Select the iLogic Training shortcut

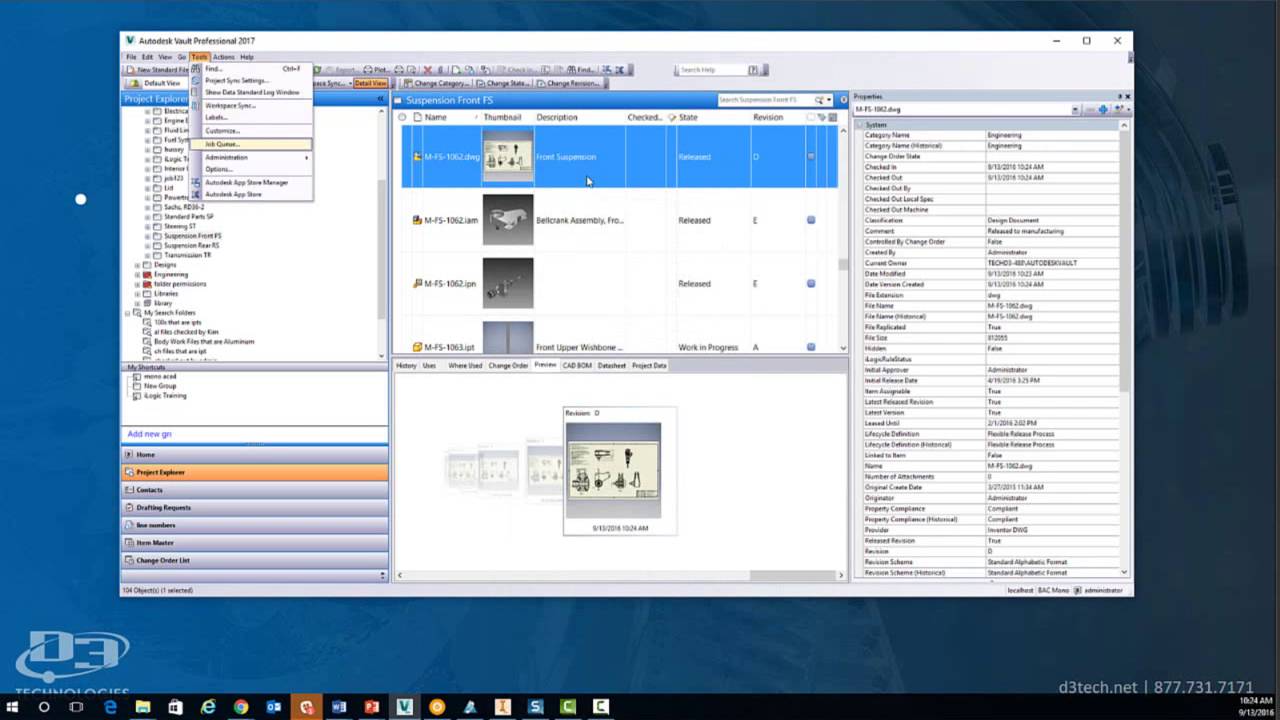coord(165,395)
